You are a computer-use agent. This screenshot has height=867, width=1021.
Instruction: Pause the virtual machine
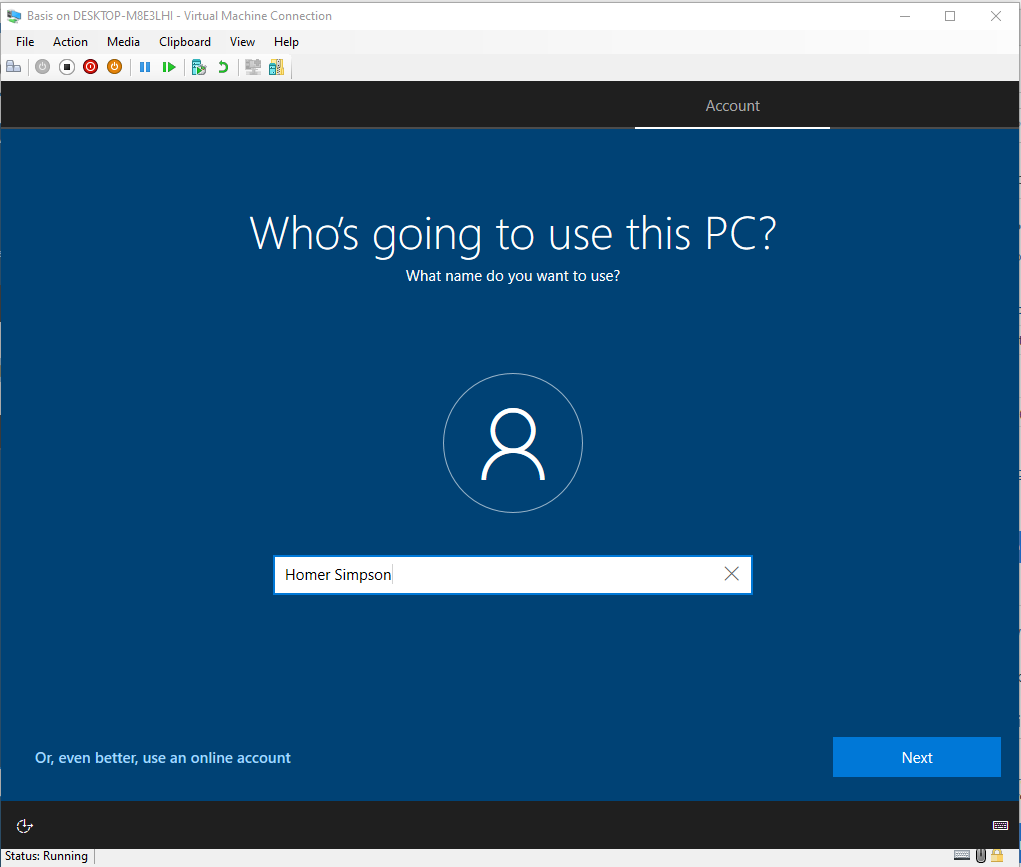point(145,67)
